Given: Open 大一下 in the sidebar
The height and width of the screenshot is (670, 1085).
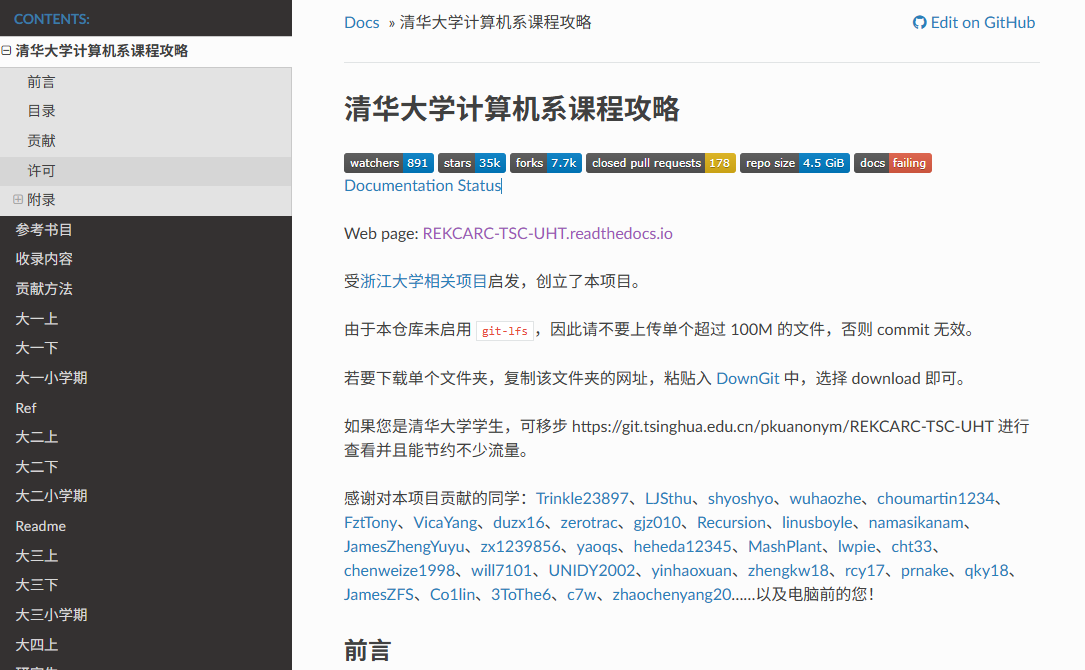Looking at the screenshot, I should 145,347.
